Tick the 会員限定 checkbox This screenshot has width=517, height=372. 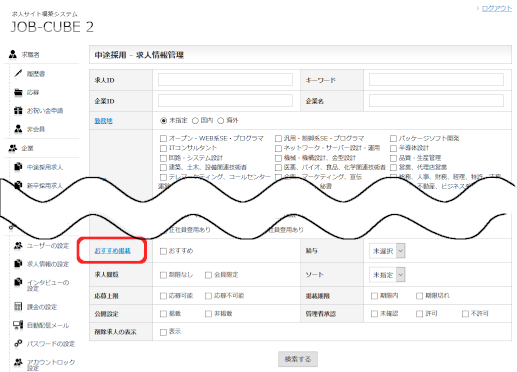click(209, 275)
